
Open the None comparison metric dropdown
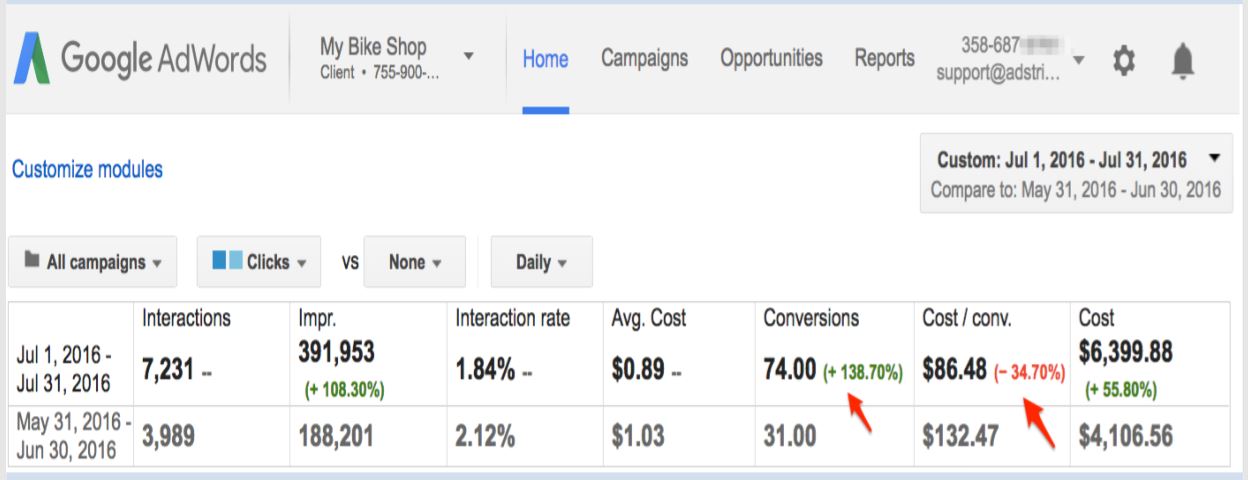pos(414,262)
